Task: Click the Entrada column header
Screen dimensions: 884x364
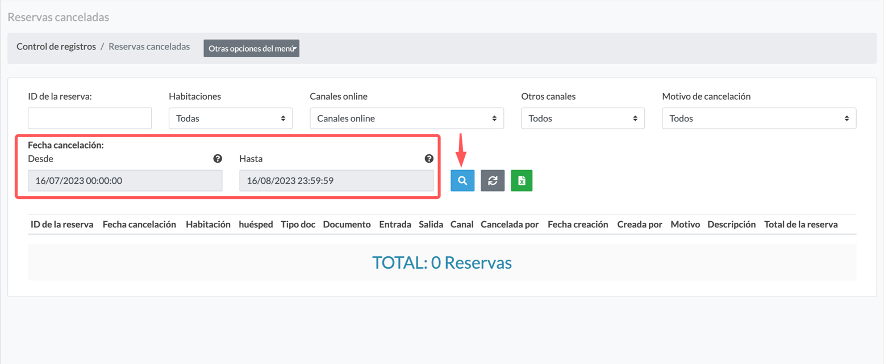Action: coord(395,224)
